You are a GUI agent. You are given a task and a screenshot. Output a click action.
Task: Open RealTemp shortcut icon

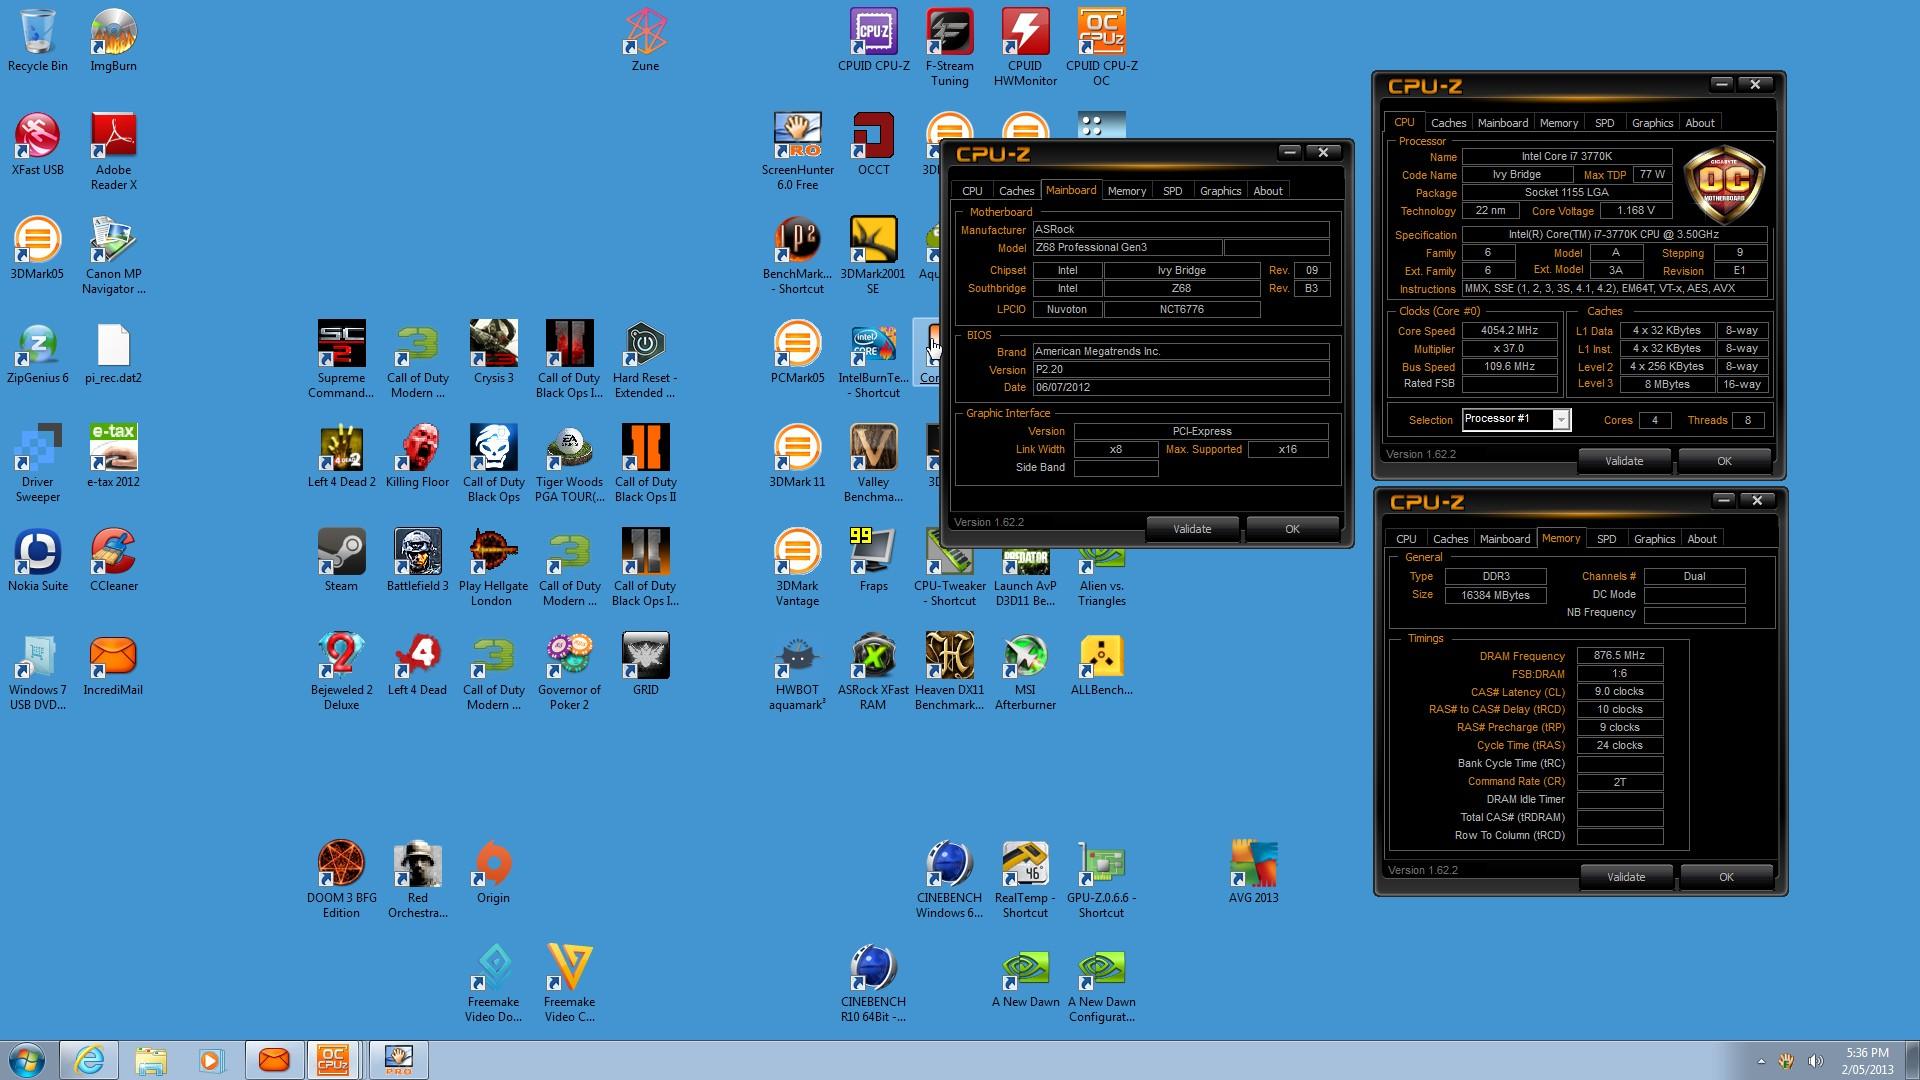click(1025, 879)
